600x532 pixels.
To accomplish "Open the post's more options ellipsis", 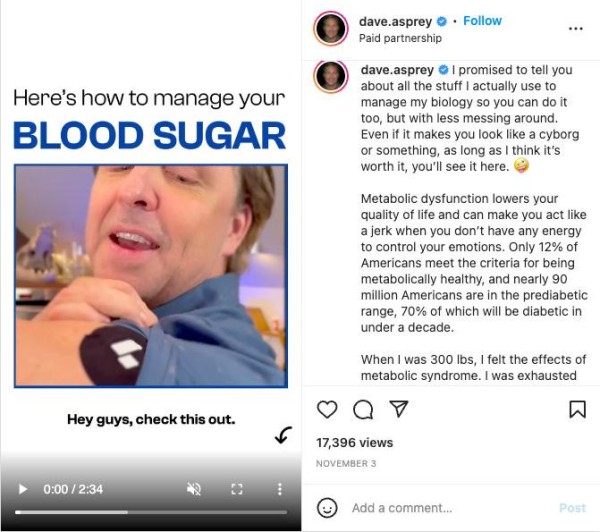I will point(575,29).
